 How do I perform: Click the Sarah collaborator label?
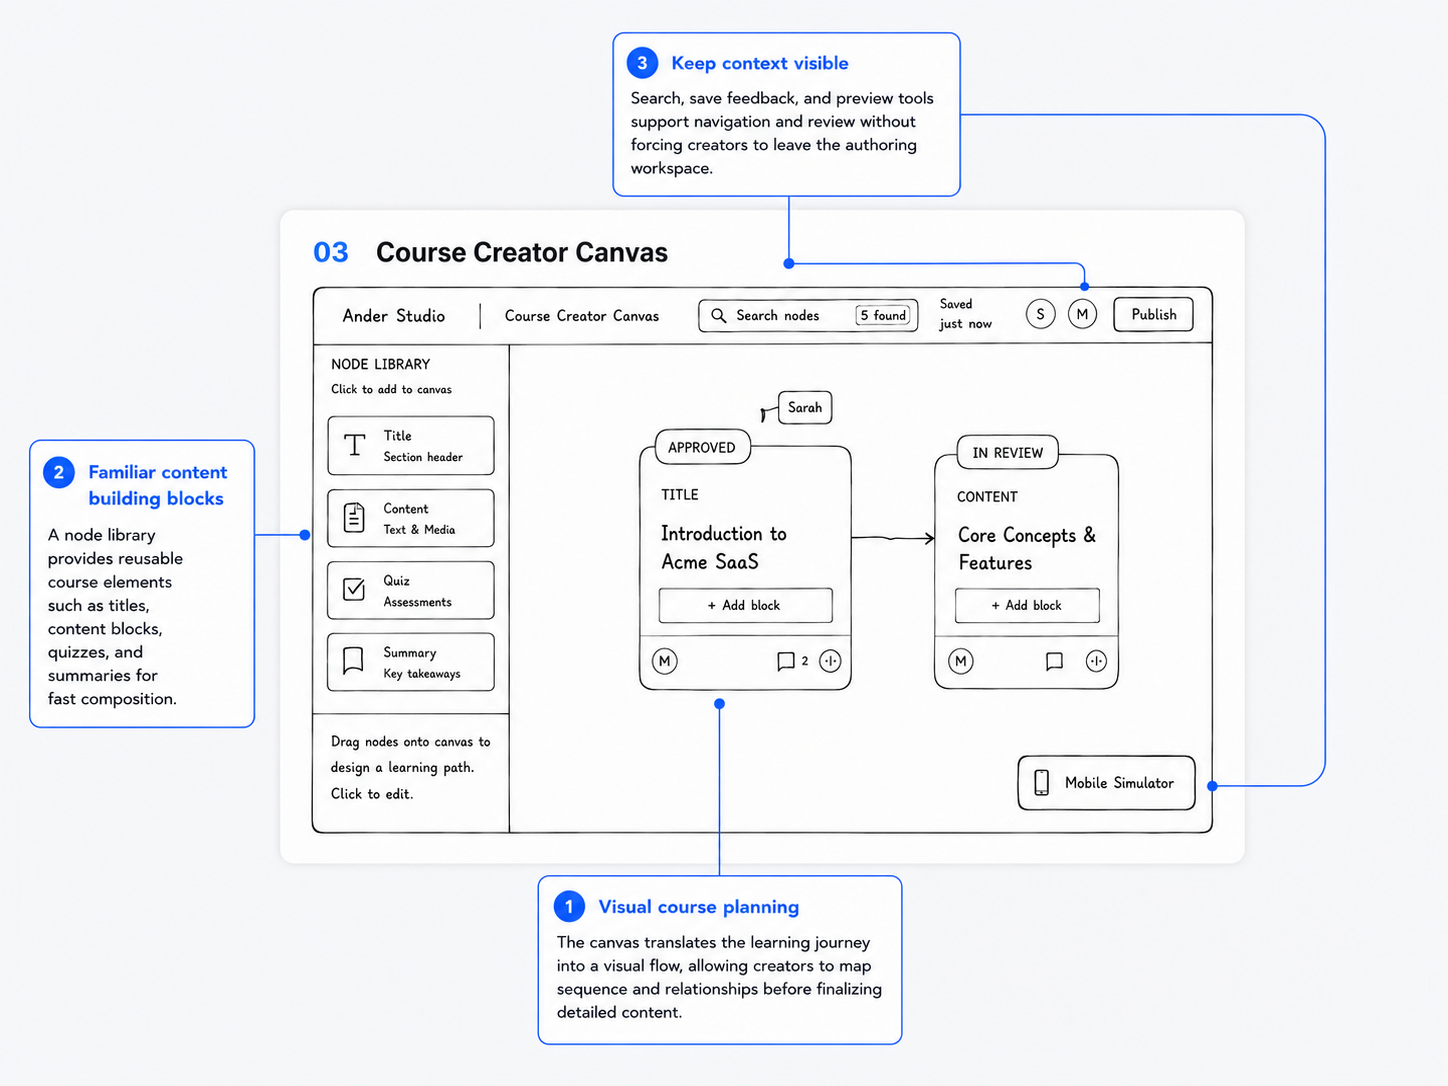tap(805, 407)
